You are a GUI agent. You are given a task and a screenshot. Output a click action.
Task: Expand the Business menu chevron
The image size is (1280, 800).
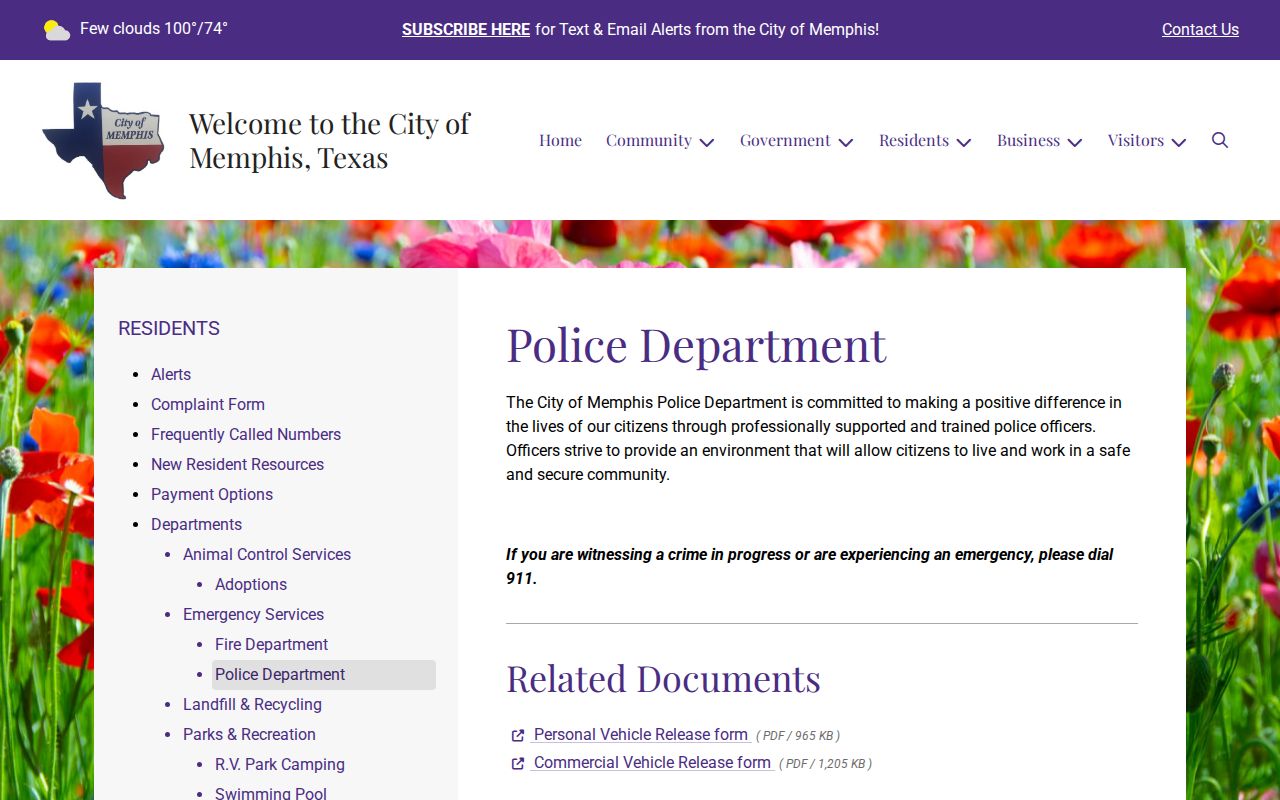pyautogui.click(x=1075, y=142)
